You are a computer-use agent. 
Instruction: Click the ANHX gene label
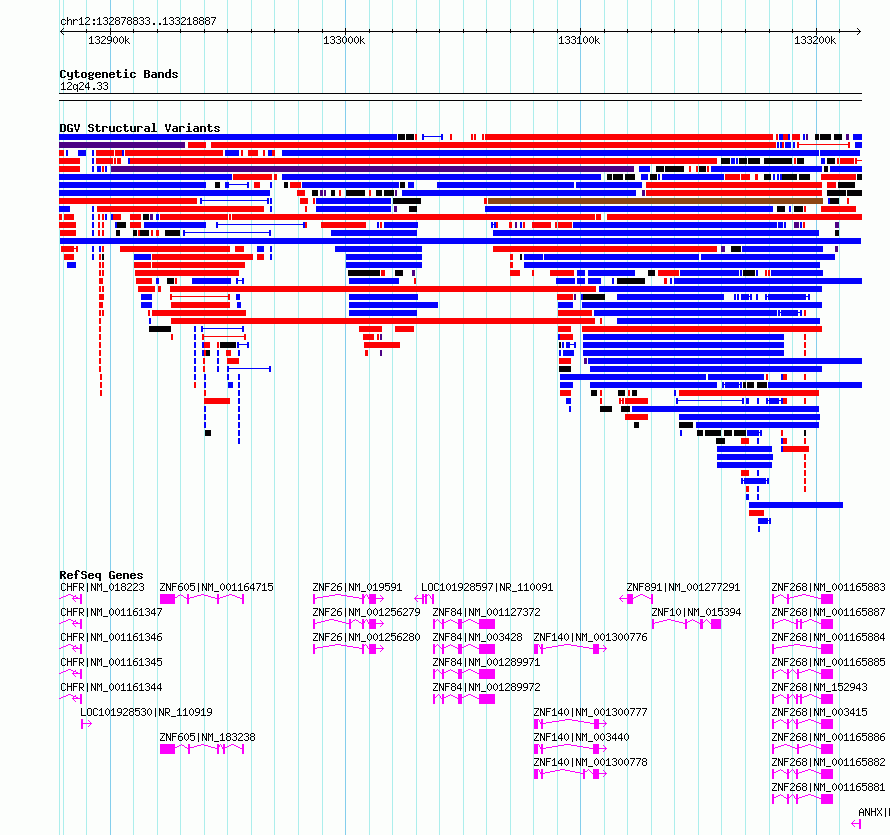pyautogui.click(x=874, y=812)
